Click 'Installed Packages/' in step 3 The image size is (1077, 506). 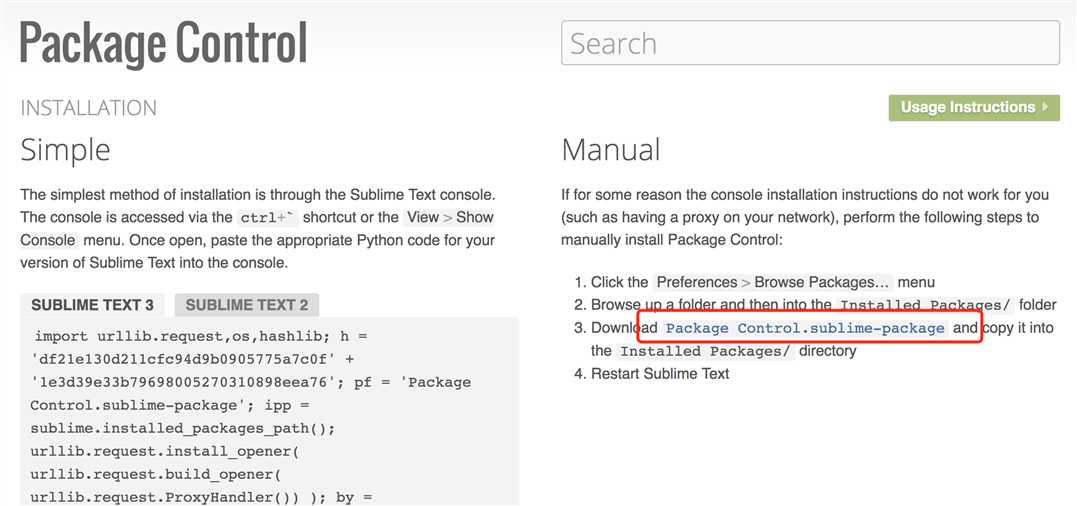coord(706,352)
